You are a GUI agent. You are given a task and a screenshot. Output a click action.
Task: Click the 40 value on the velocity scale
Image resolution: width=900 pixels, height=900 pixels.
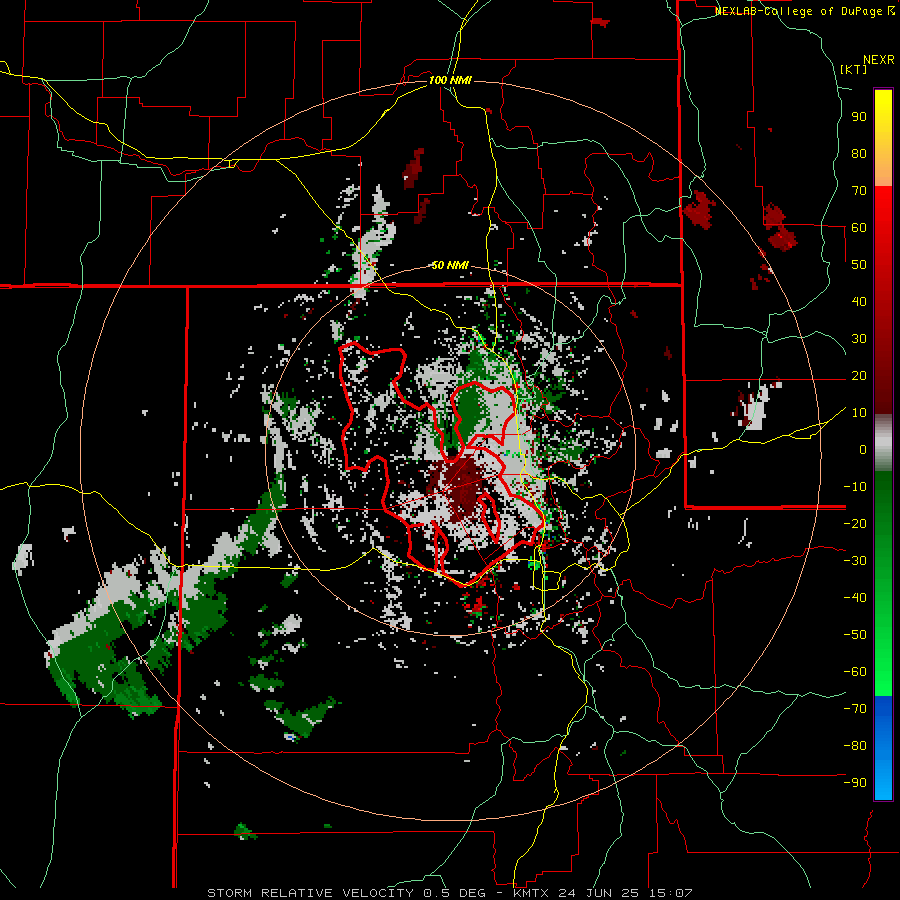pos(859,301)
